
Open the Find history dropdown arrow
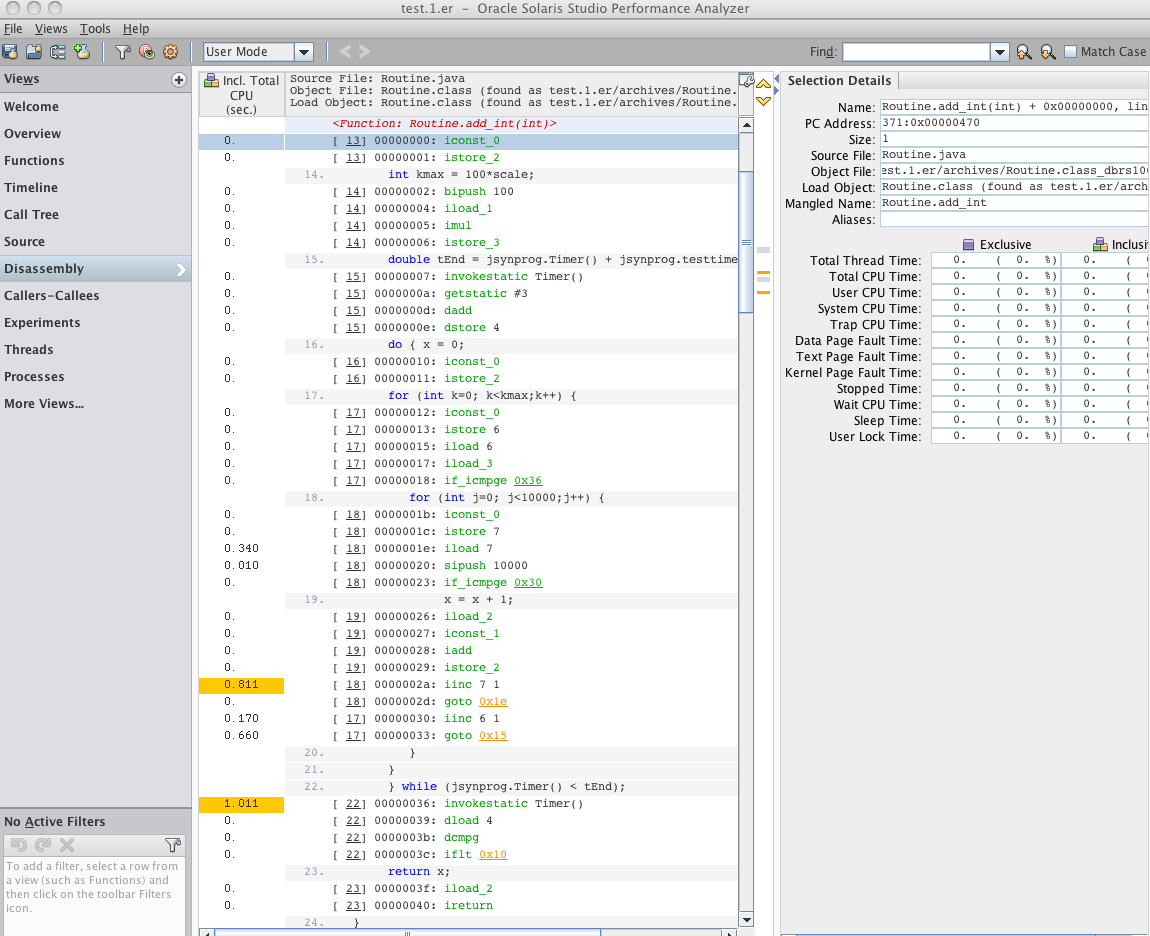click(x=999, y=52)
